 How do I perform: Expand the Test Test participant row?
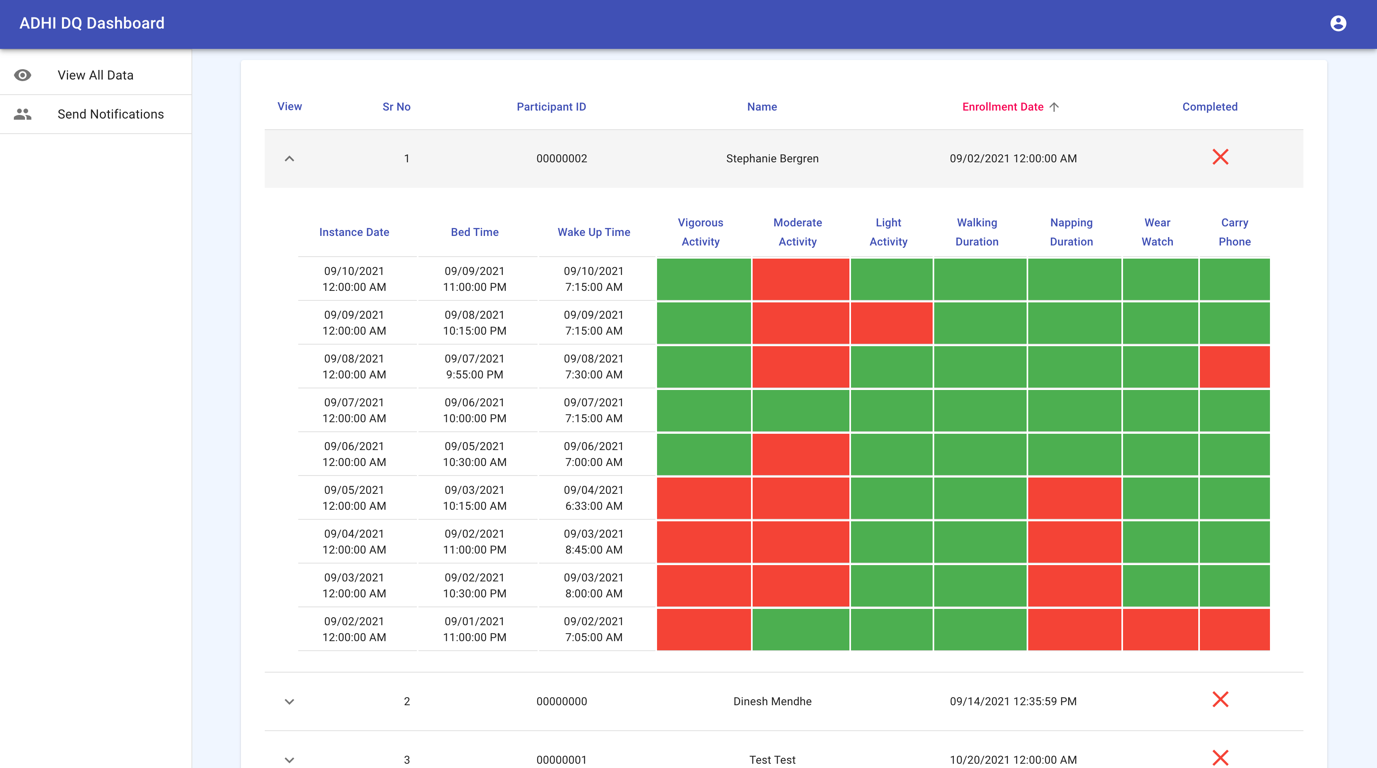[289, 760]
